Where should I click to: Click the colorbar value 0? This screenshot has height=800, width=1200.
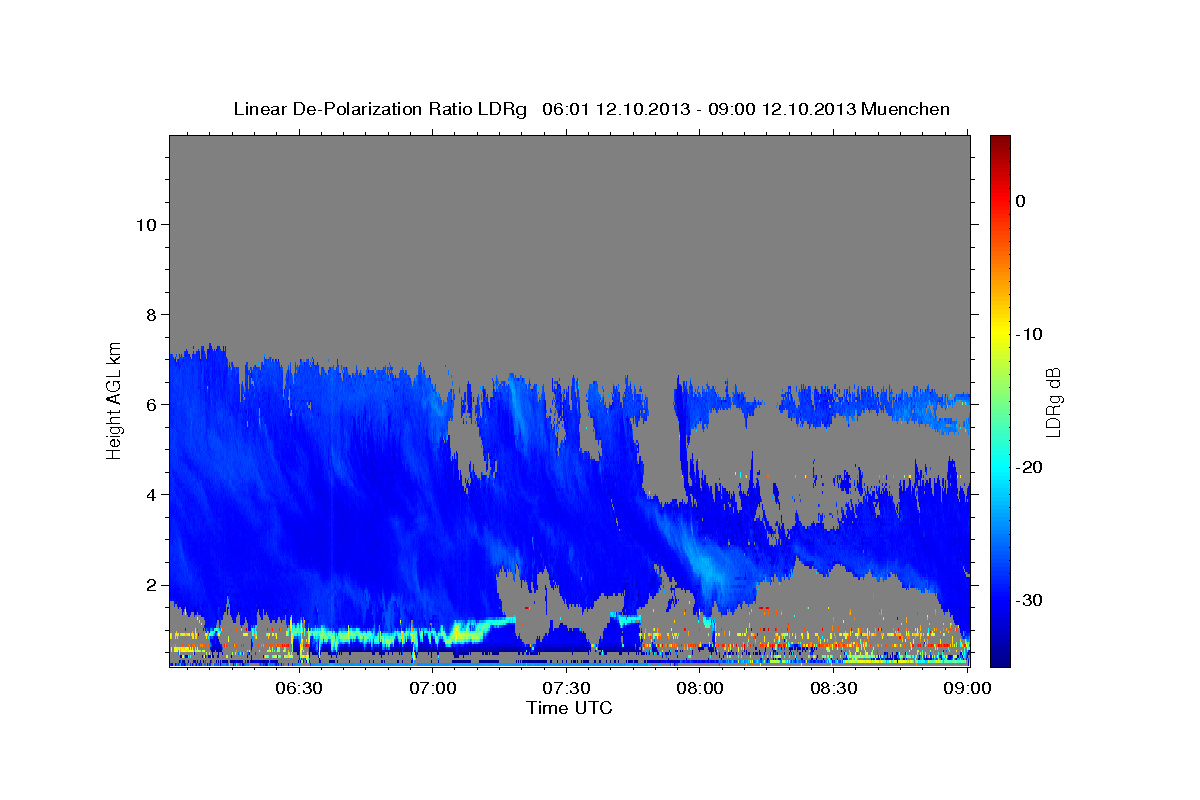(1021, 201)
